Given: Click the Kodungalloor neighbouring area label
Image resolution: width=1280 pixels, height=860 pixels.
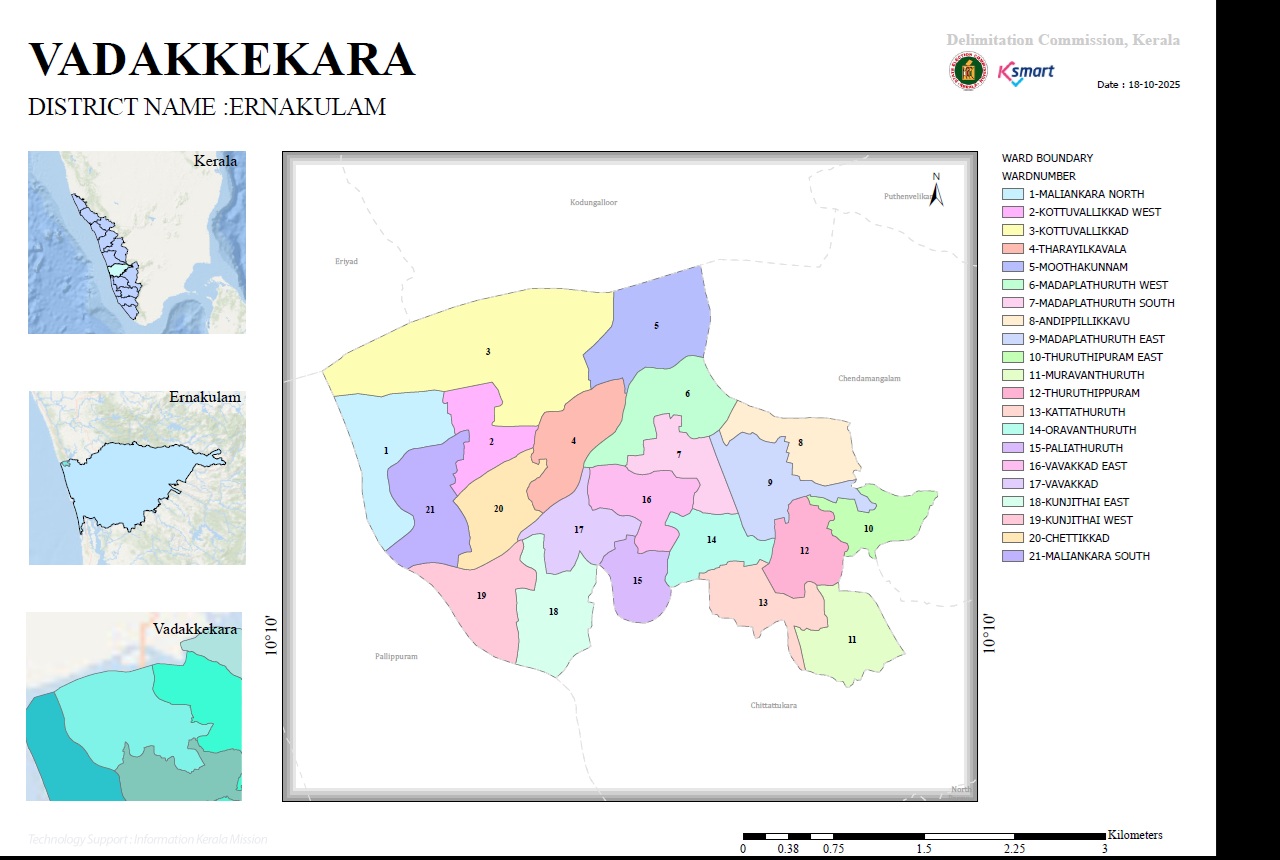Looking at the screenshot, I should 594,202.
